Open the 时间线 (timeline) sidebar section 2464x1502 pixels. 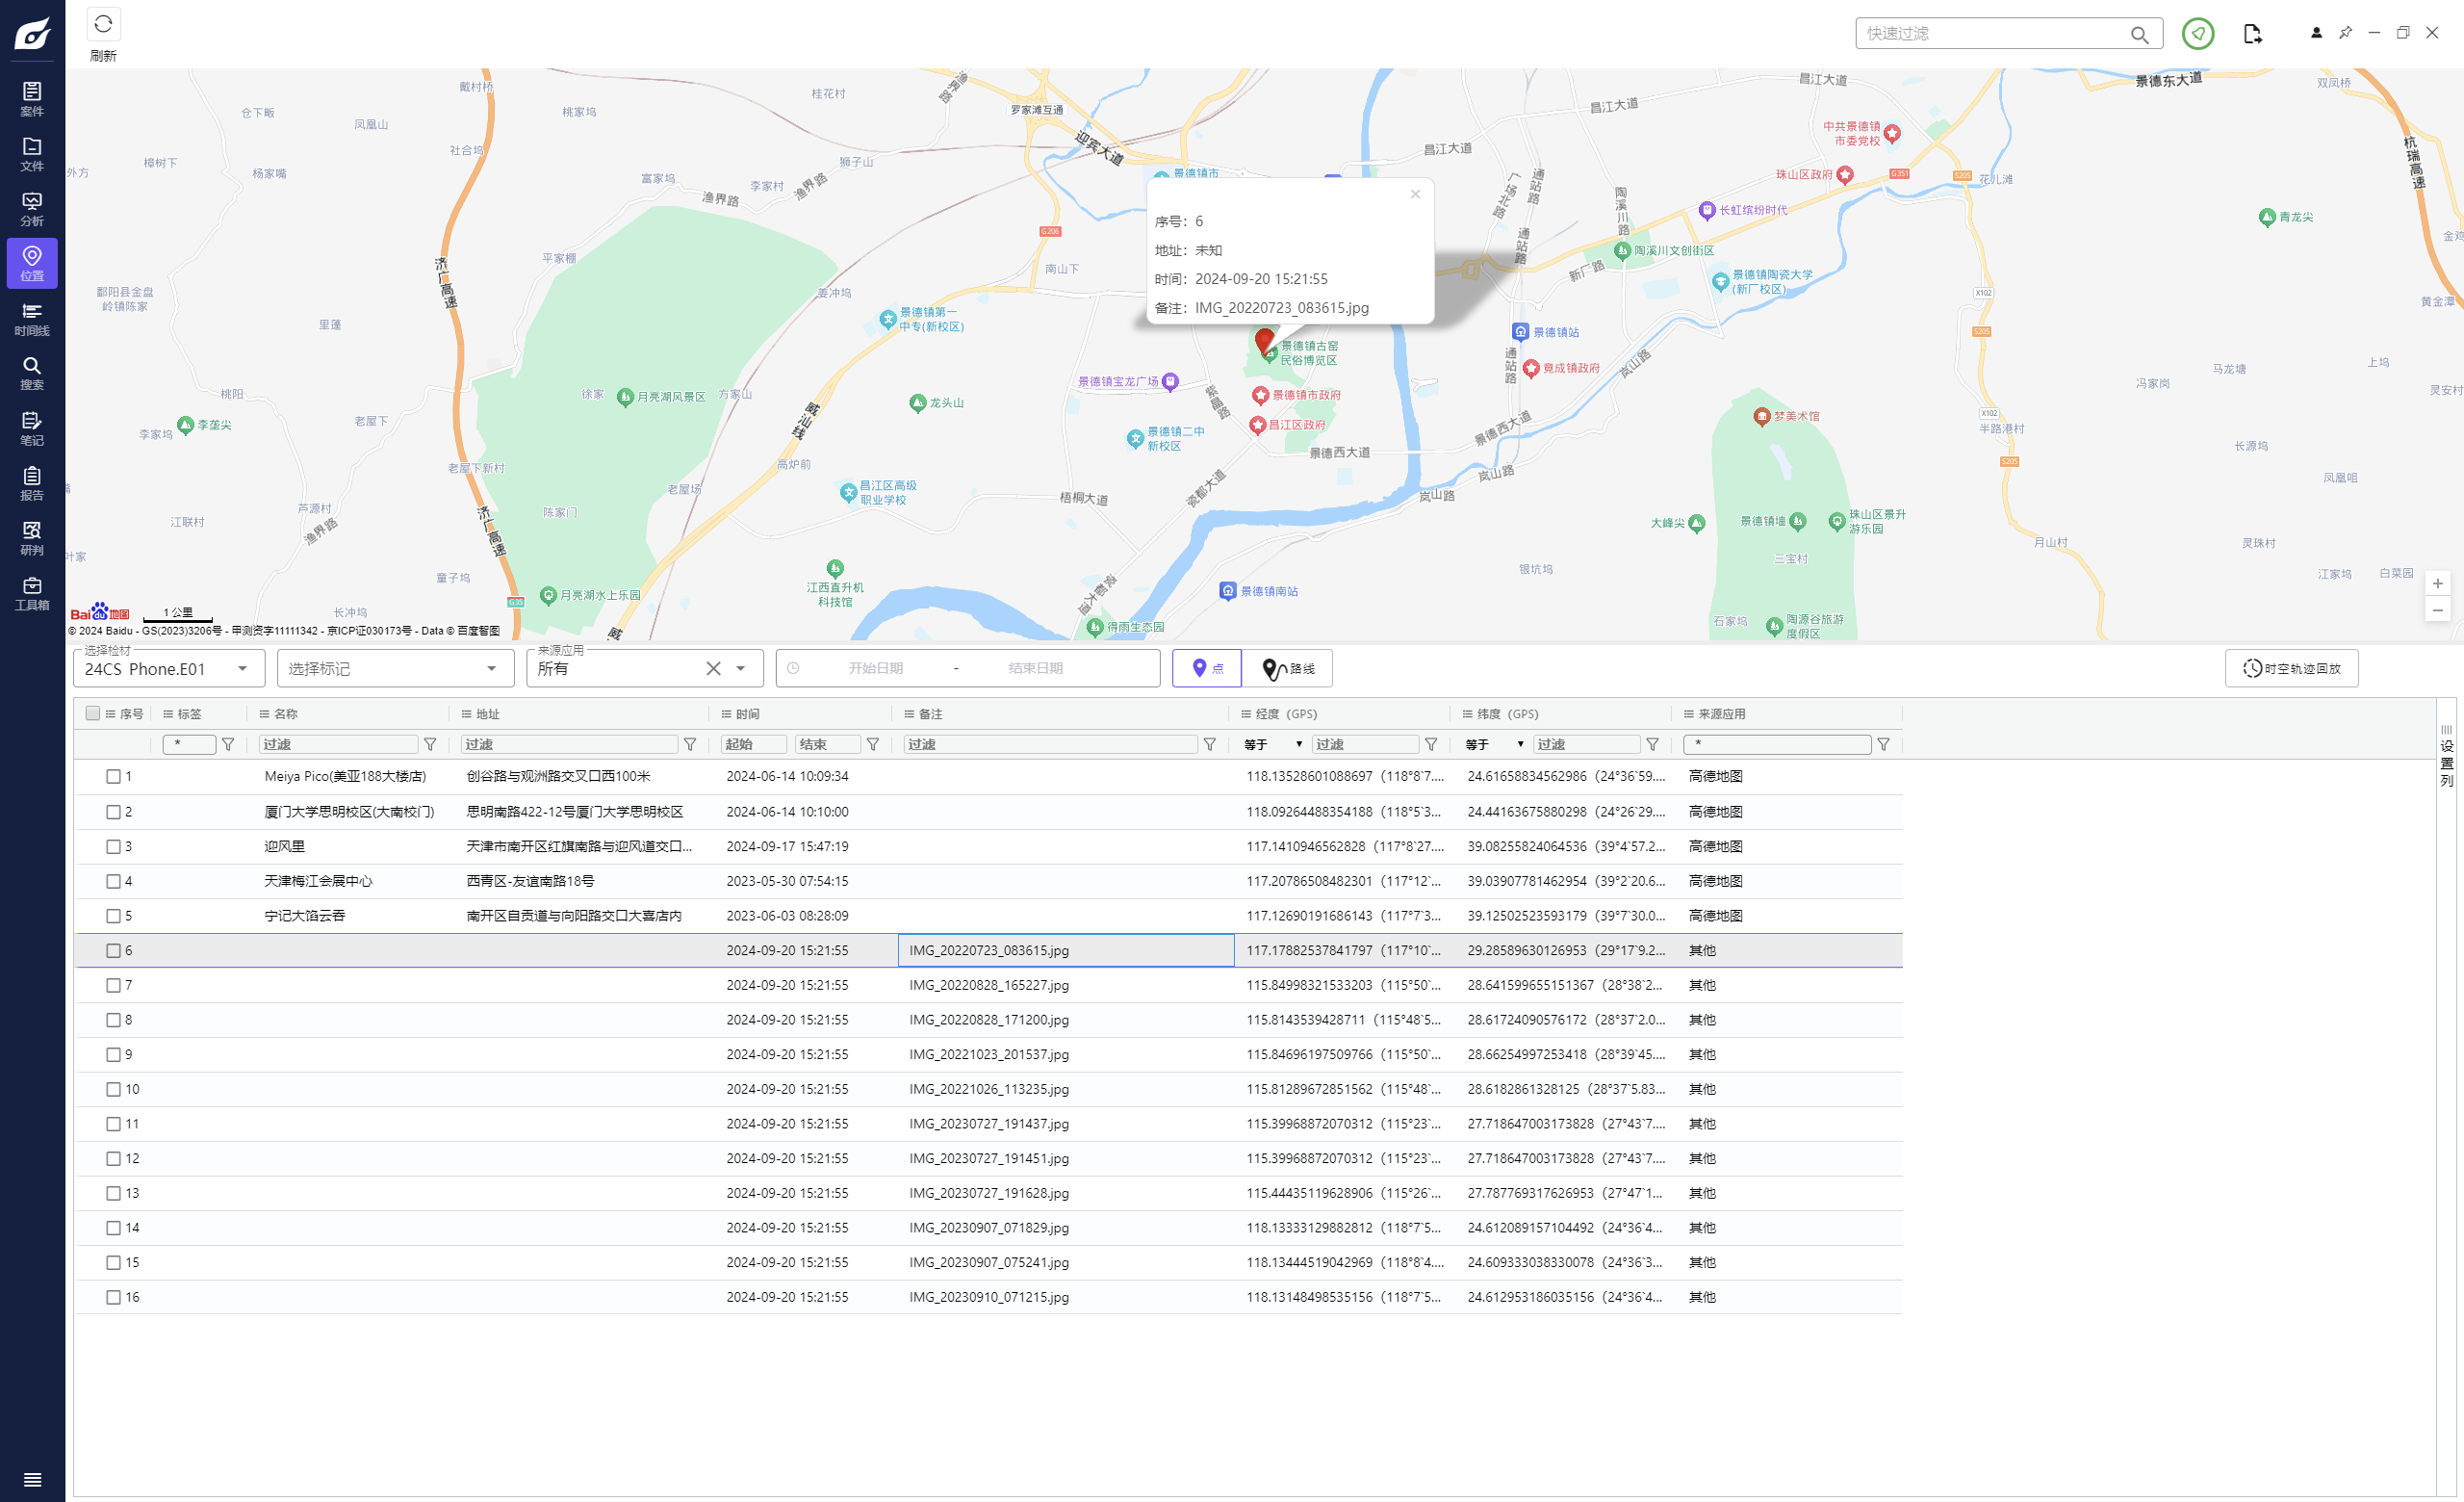point(32,319)
